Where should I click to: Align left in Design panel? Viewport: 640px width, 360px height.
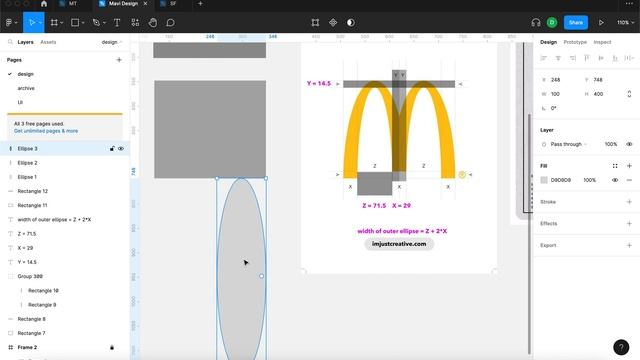(543, 58)
